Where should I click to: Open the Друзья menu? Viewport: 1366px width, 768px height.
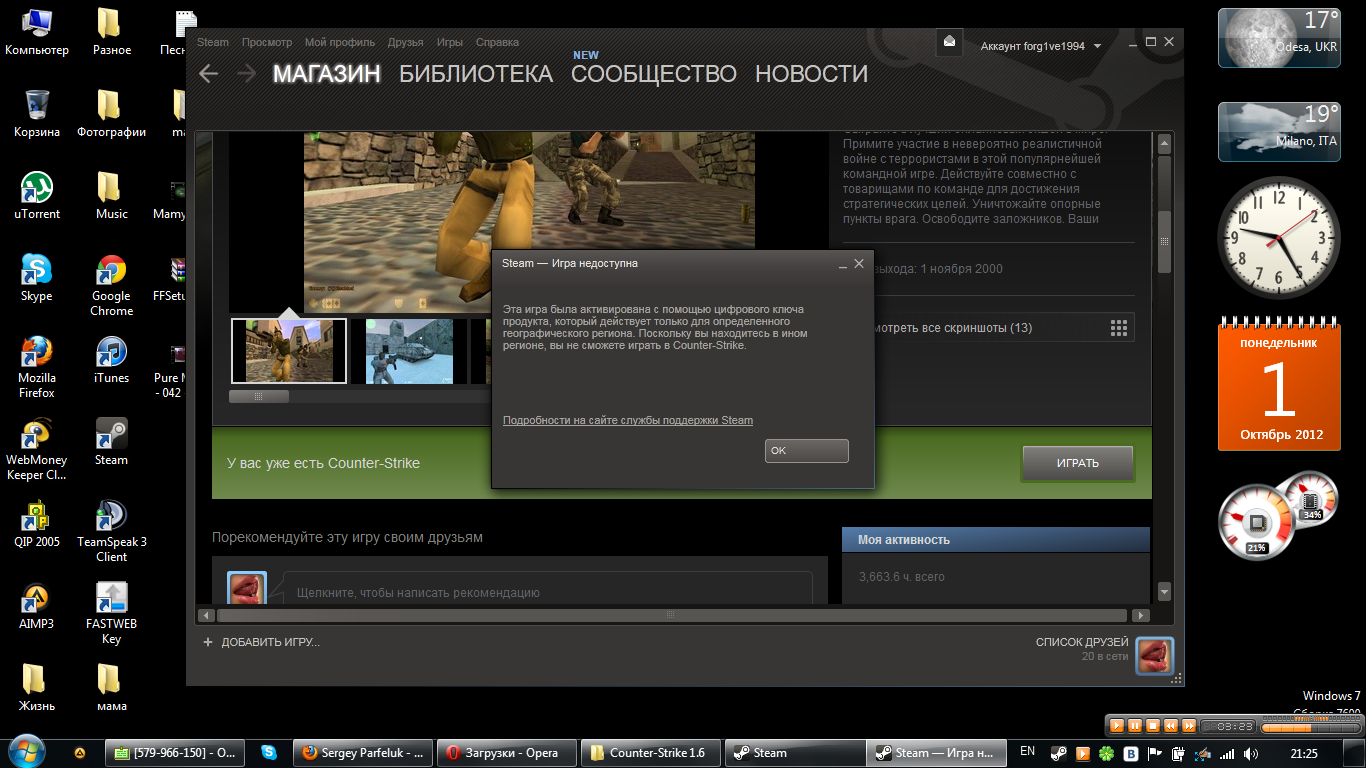405,42
